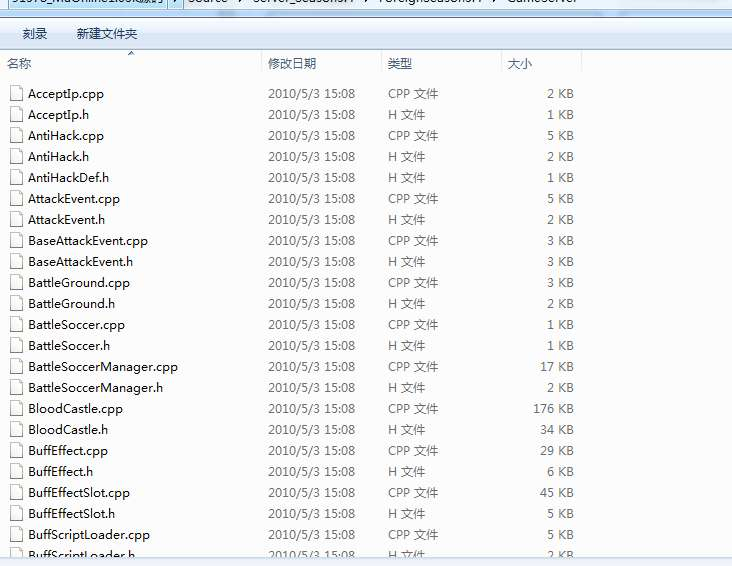Screen dimensions: 732x566
Task: Sort by 修改日期 (Date modified) column
Action: click(292, 64)
